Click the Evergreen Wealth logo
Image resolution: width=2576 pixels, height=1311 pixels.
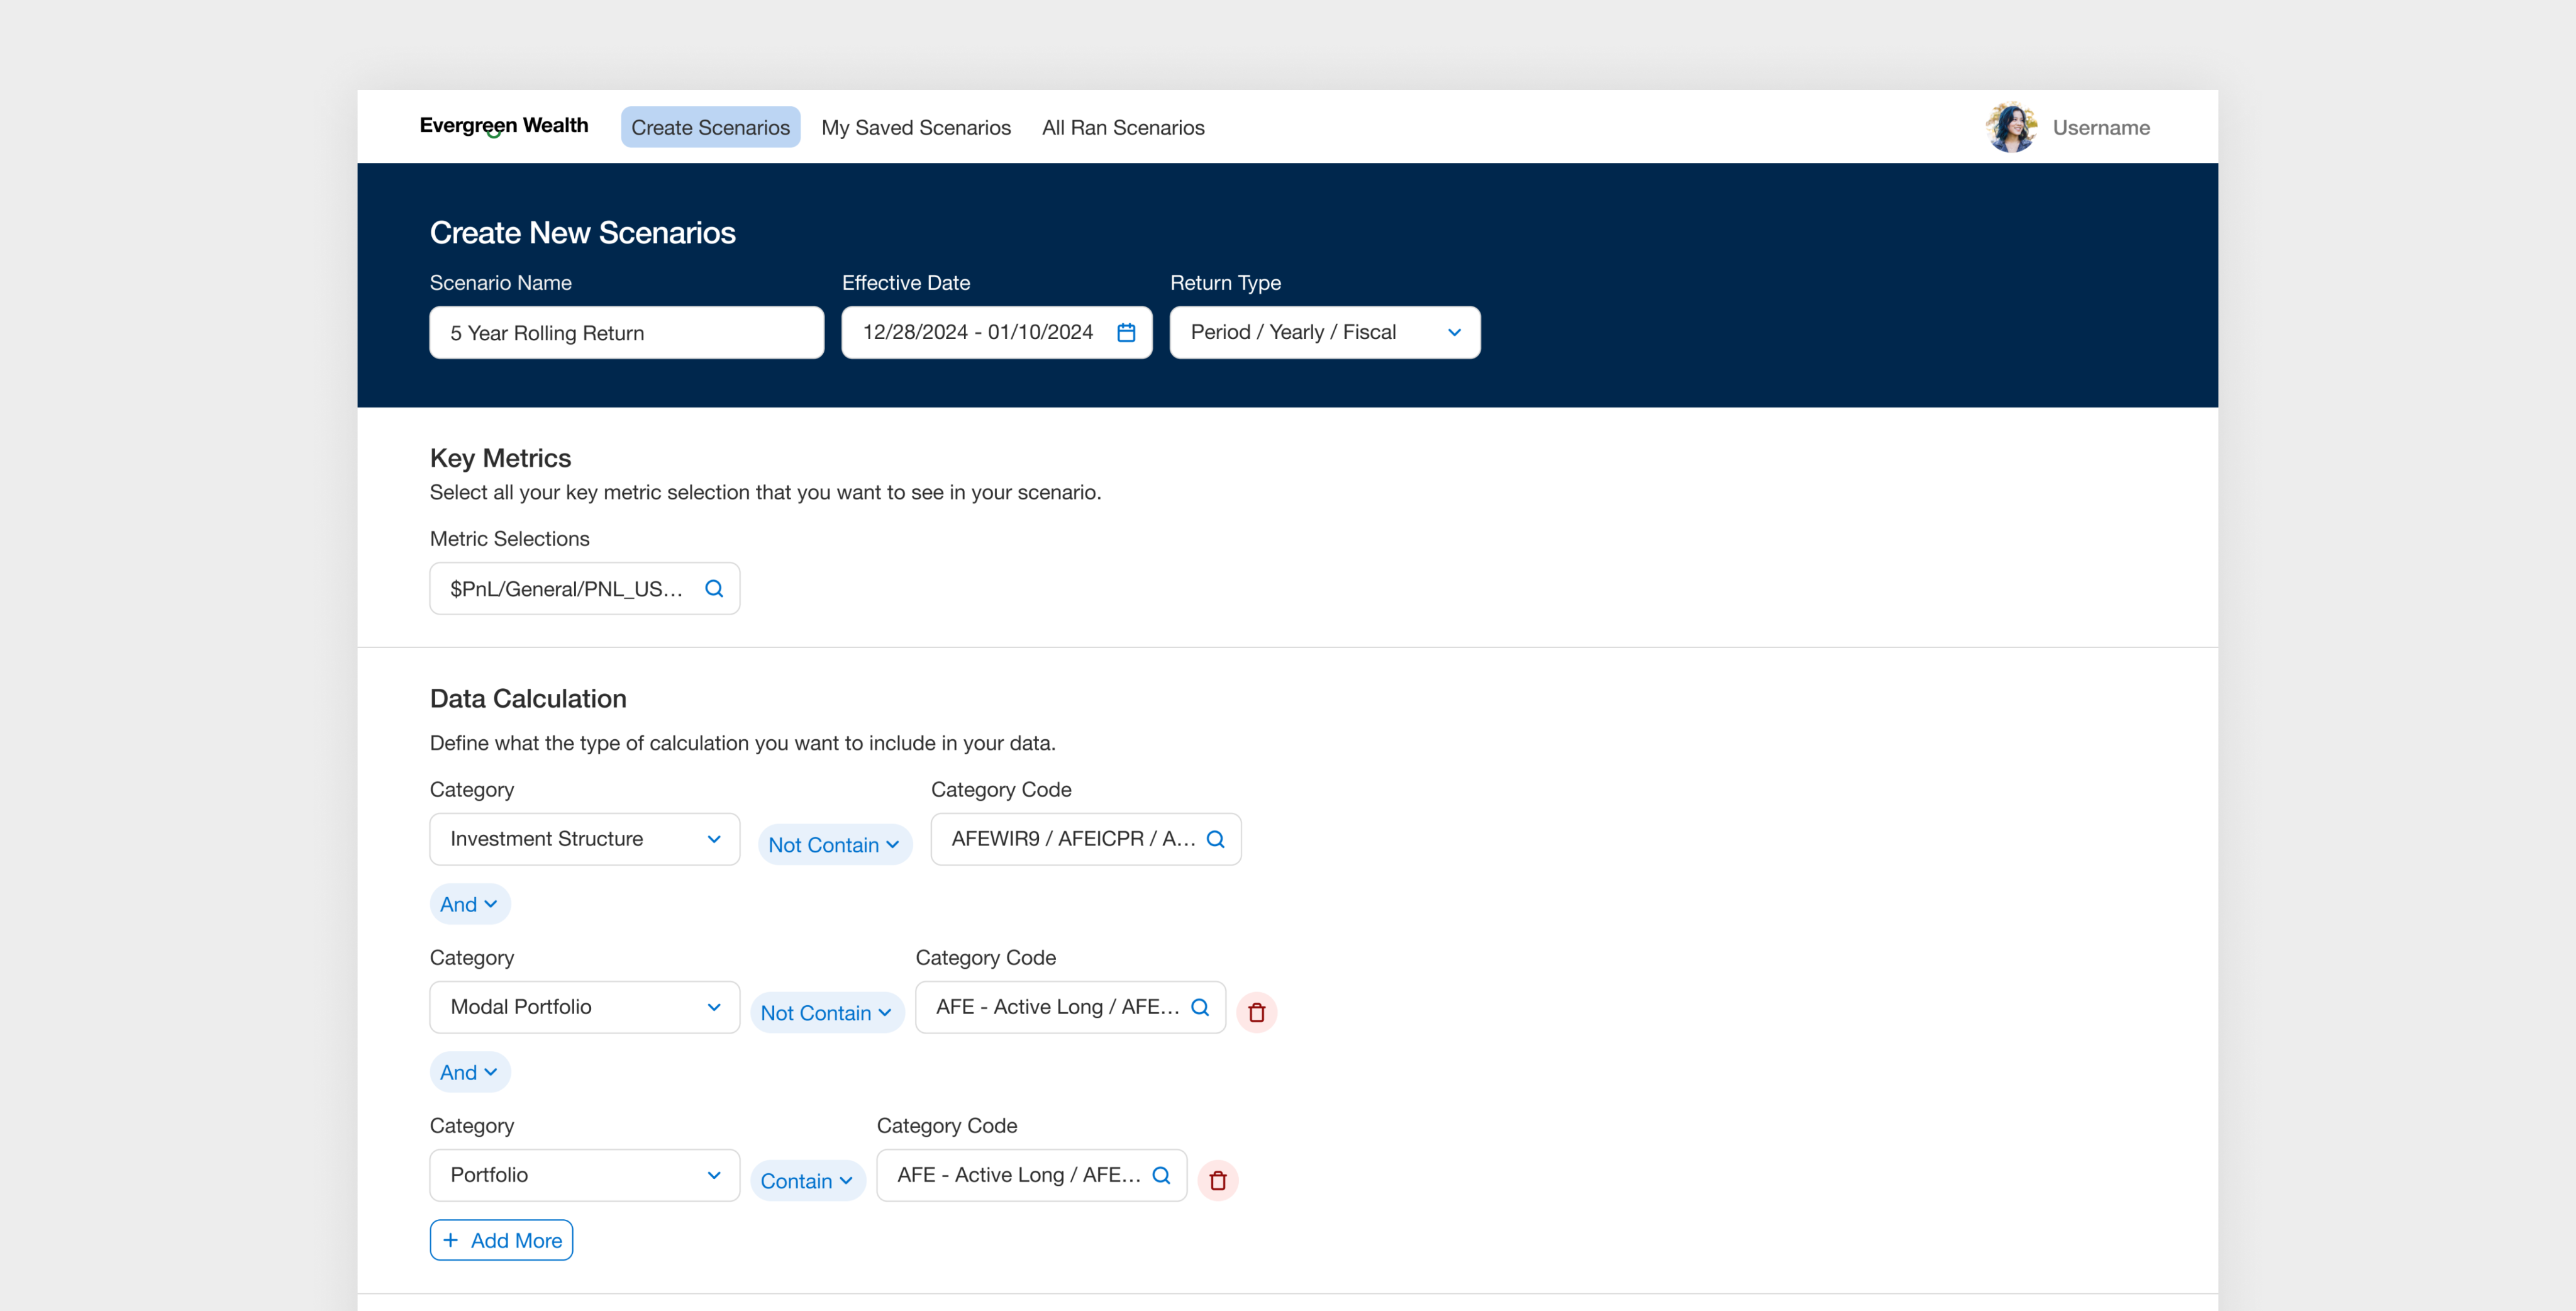click(504, 126)
